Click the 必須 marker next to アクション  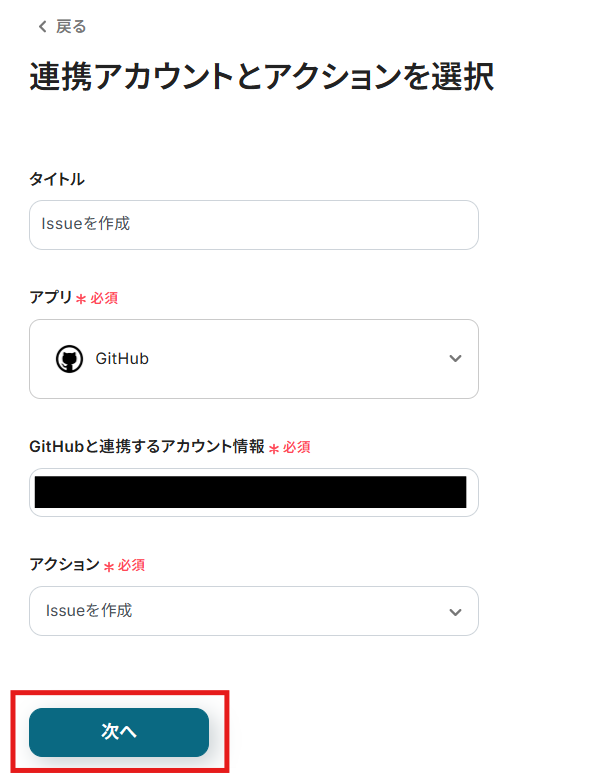pyautogui.click(x=132, y=565)
